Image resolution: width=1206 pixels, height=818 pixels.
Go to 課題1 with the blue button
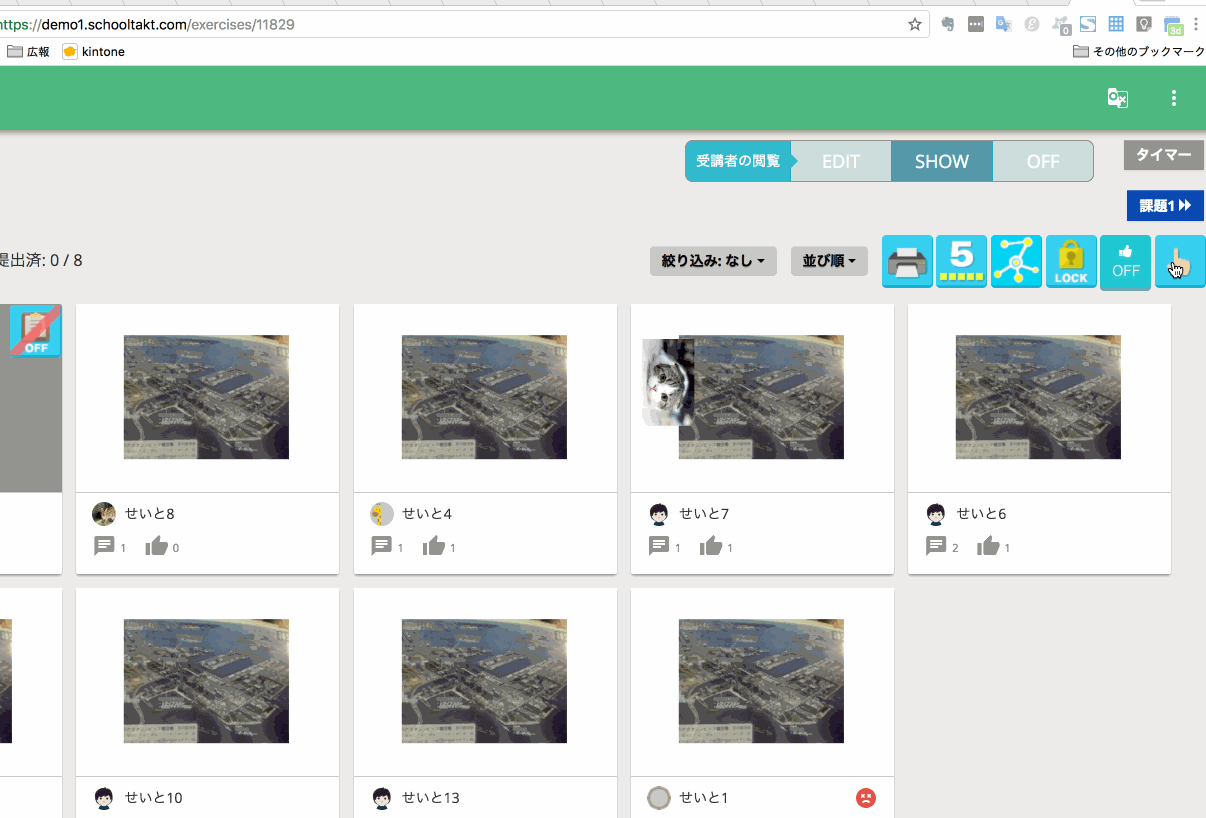1165,205
